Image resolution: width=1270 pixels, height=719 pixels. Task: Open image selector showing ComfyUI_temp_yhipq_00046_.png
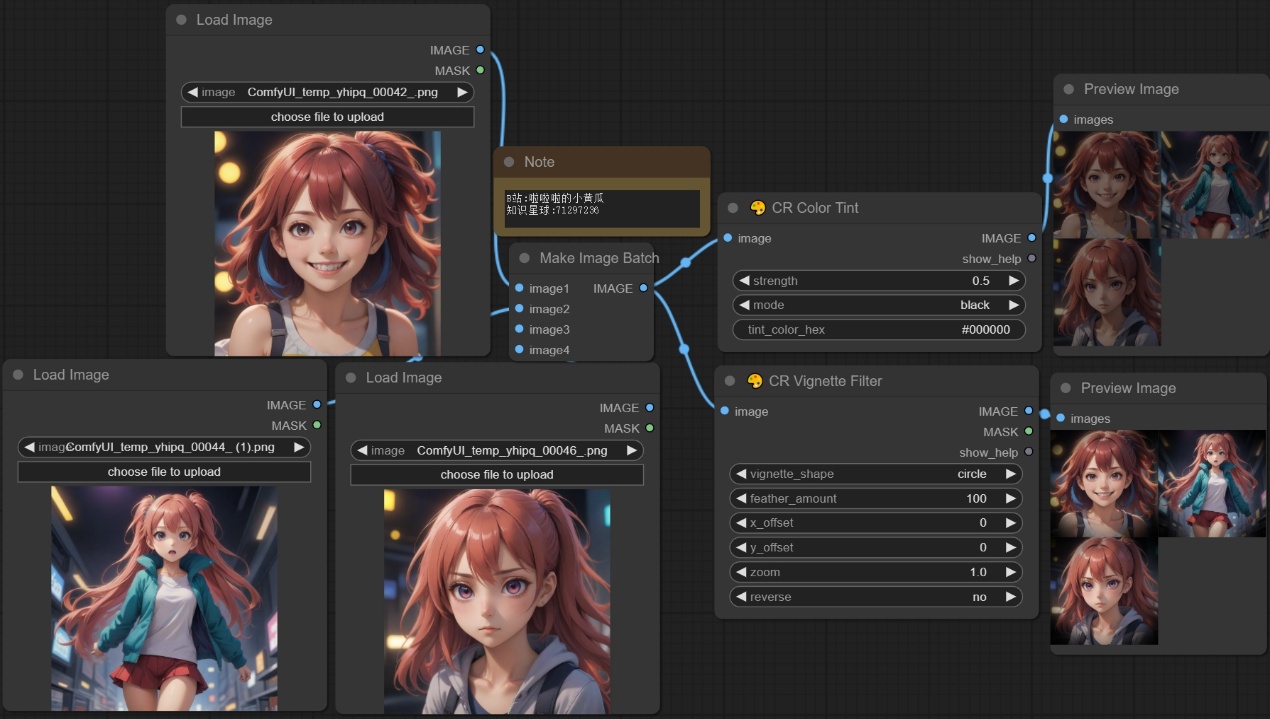pos(497,451)
